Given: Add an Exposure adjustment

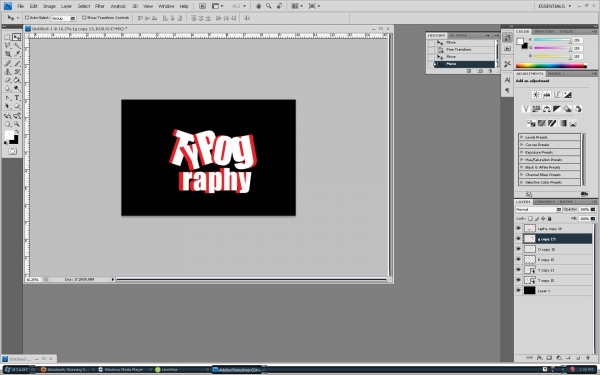Looking at the screenshot, I should pyautogui.click(x=567, y=95).
